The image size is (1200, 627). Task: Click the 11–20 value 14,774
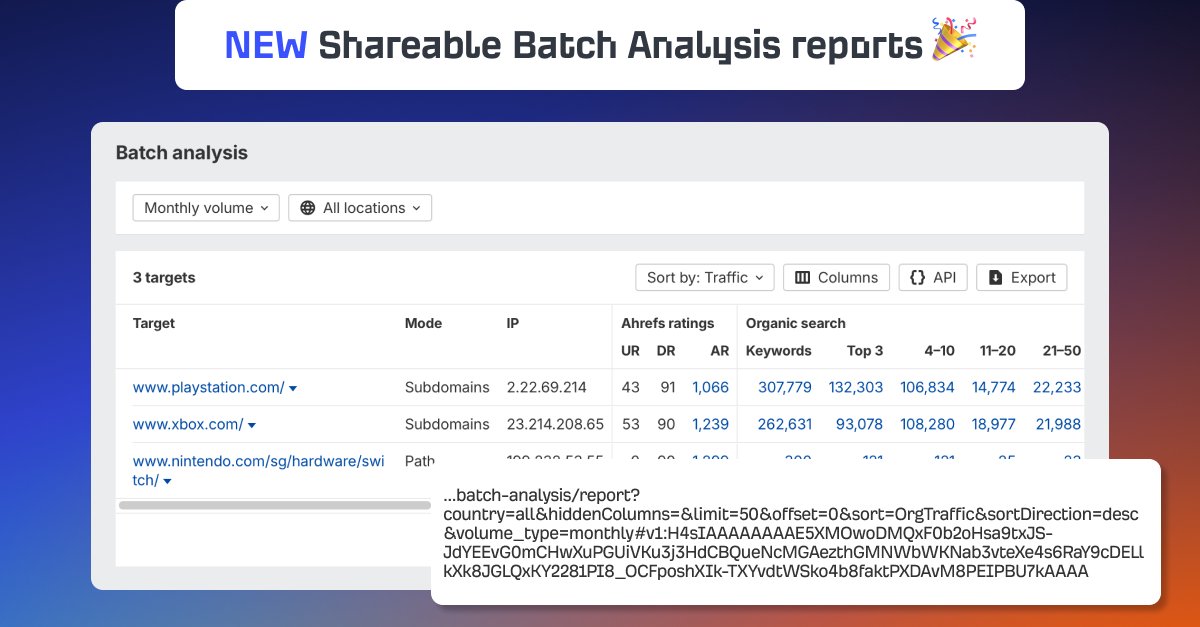(x=994, y=387)
